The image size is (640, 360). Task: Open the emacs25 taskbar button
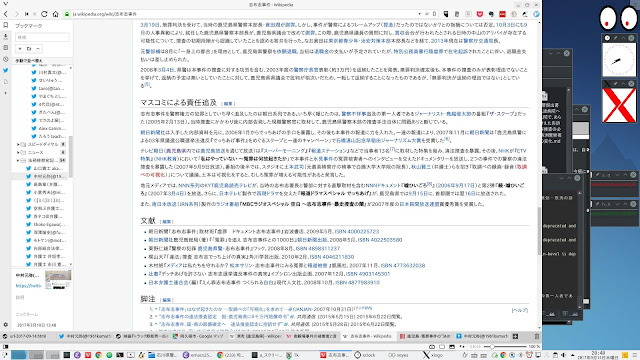197,355
